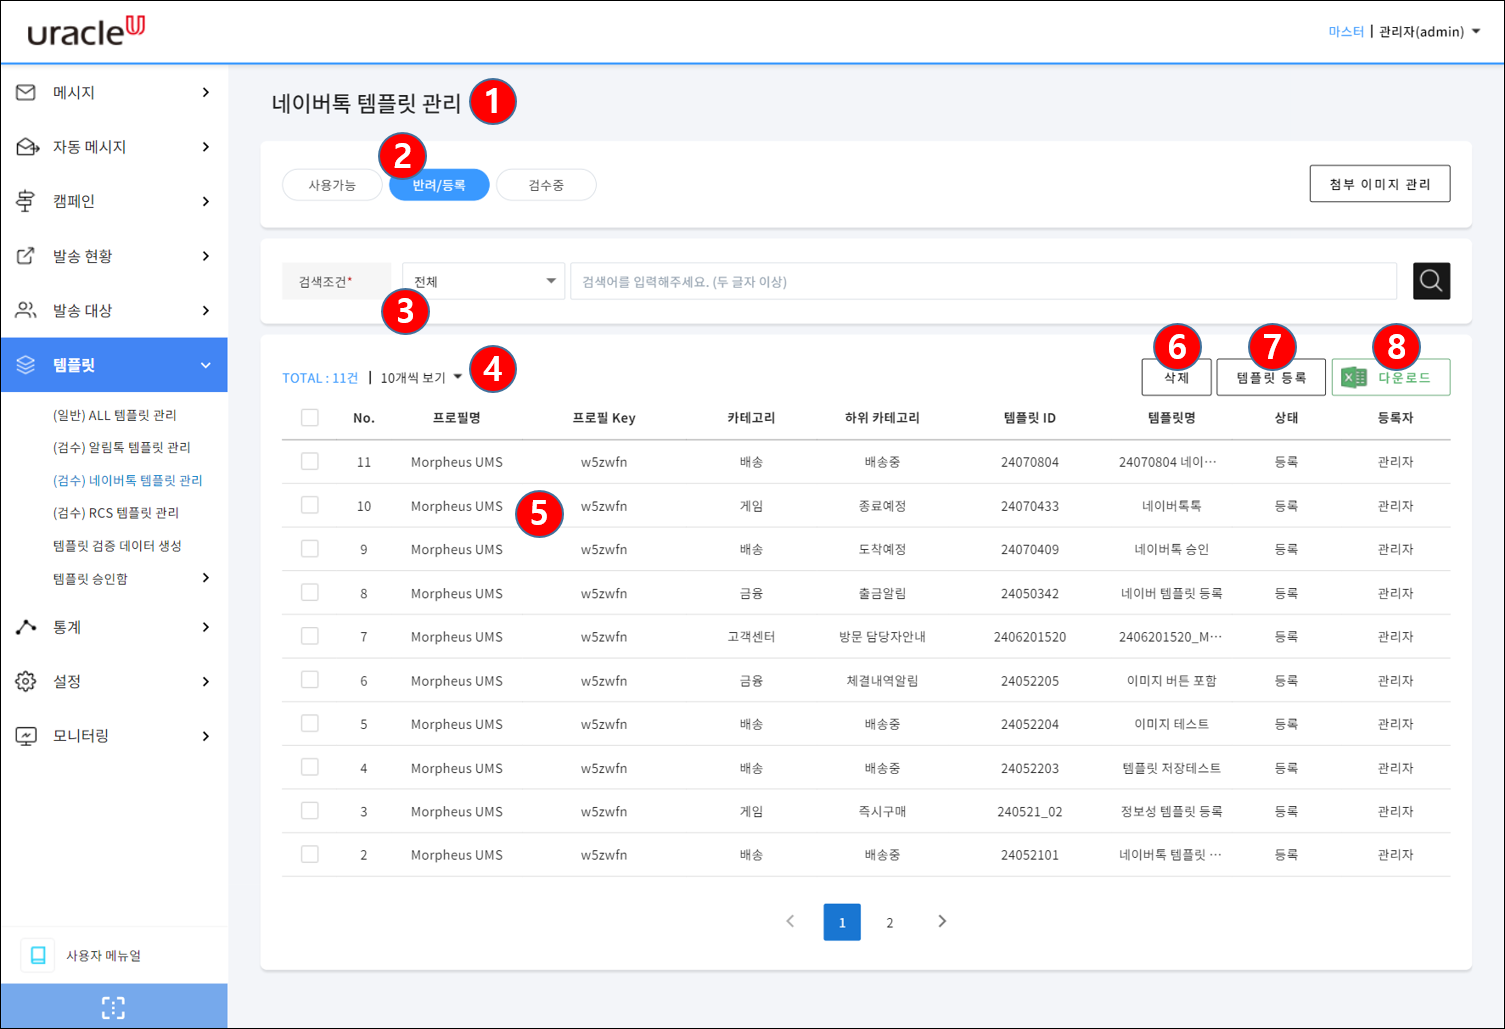Collapse the 템플릿 menu chevron
The width and height of the screenshot is (1505, 1029).
coord(206,365)
